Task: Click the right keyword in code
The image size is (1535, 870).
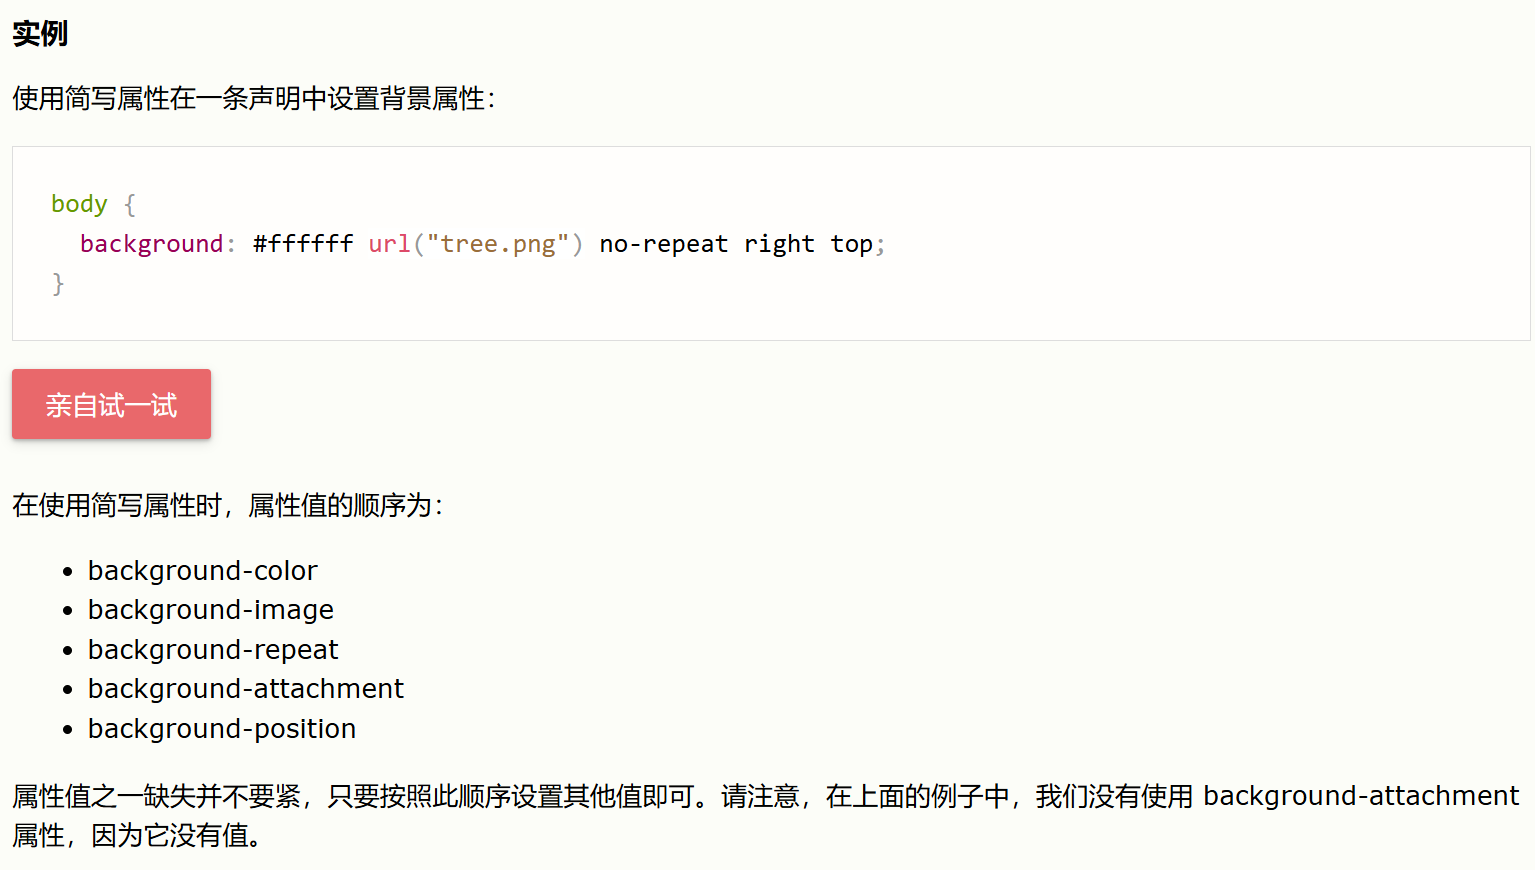Action: (779, 244)
